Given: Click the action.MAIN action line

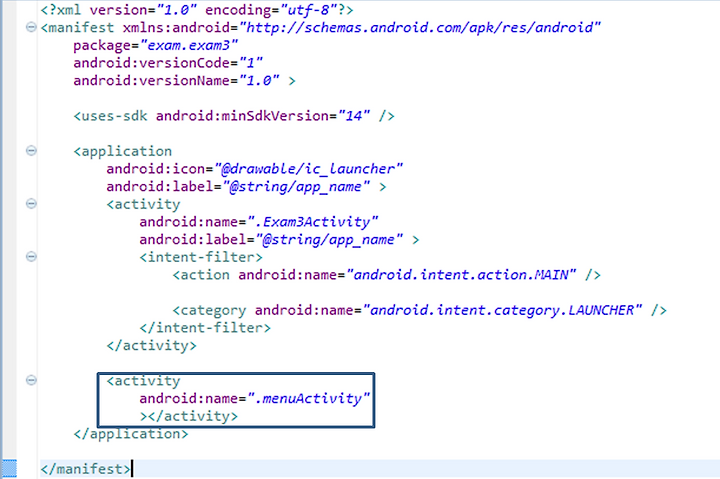Looking at the screenshot, I should point(387,275).
